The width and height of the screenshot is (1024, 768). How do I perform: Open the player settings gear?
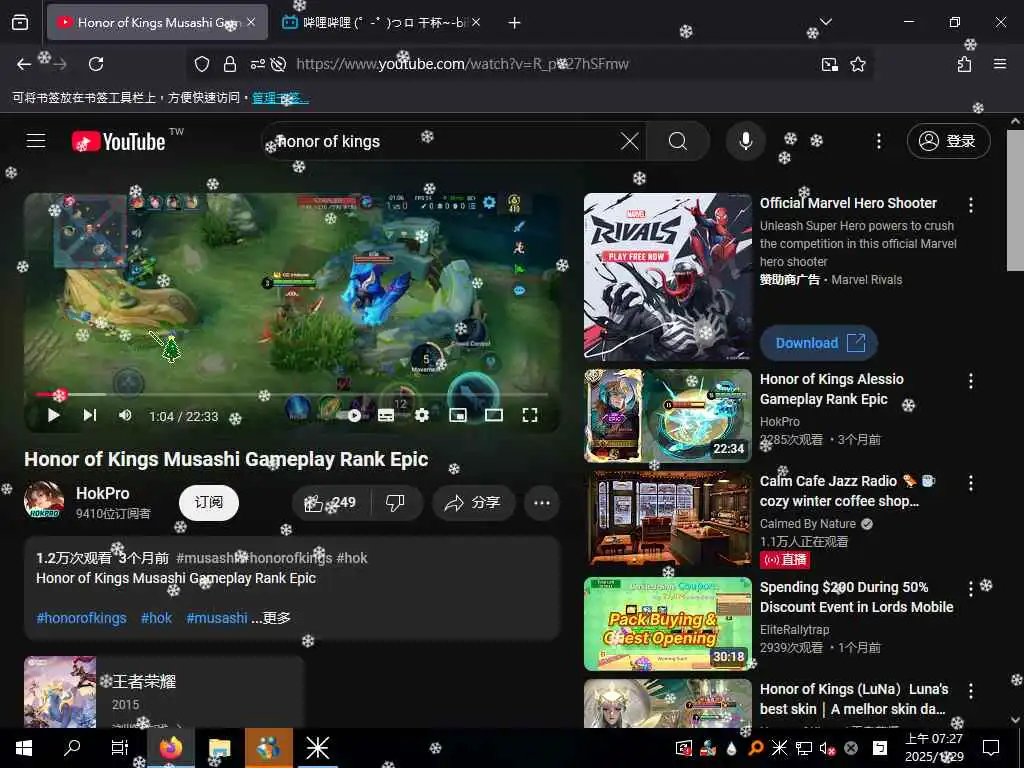[422, 415]
